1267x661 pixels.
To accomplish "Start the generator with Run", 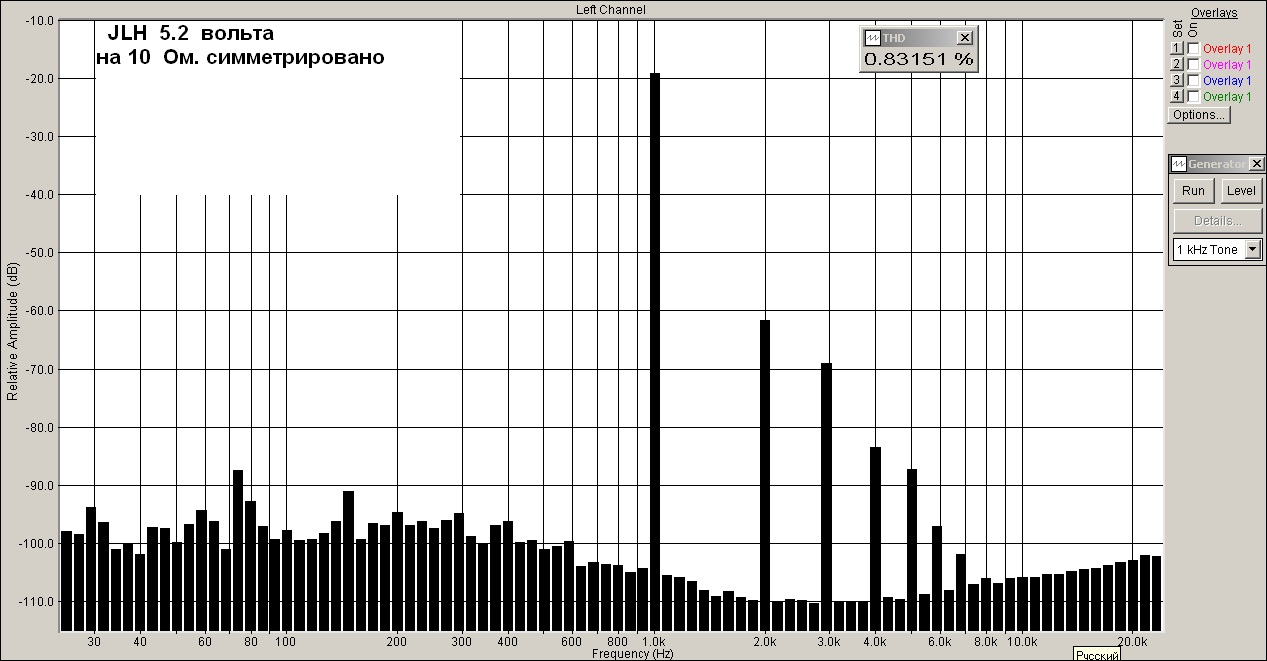I will 1193,191.
